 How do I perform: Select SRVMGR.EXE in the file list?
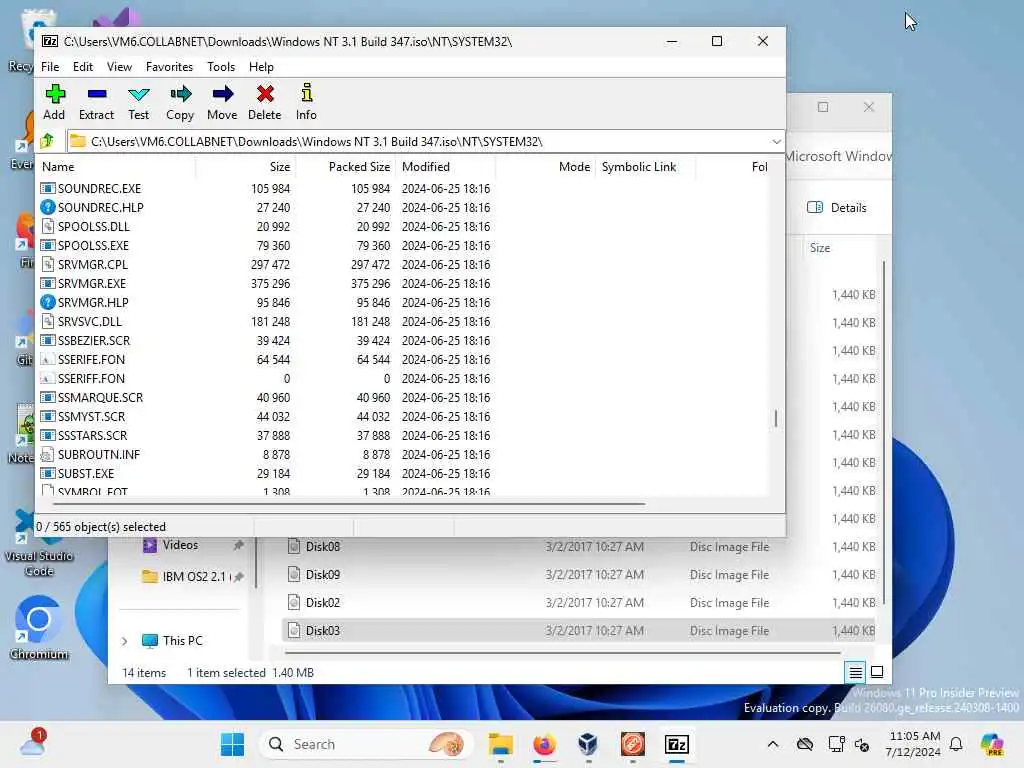pyautogui.click(x=91, y=283)
